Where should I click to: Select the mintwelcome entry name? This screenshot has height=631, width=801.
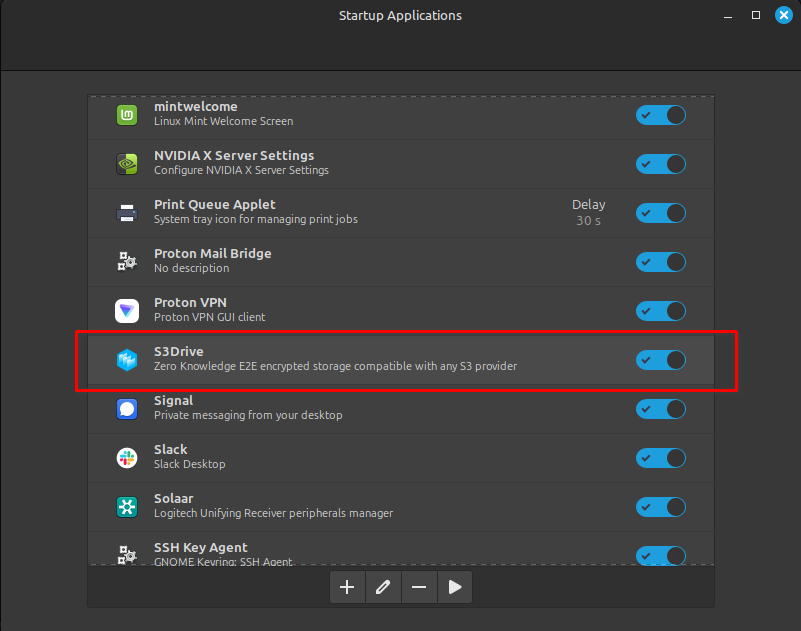196,106
